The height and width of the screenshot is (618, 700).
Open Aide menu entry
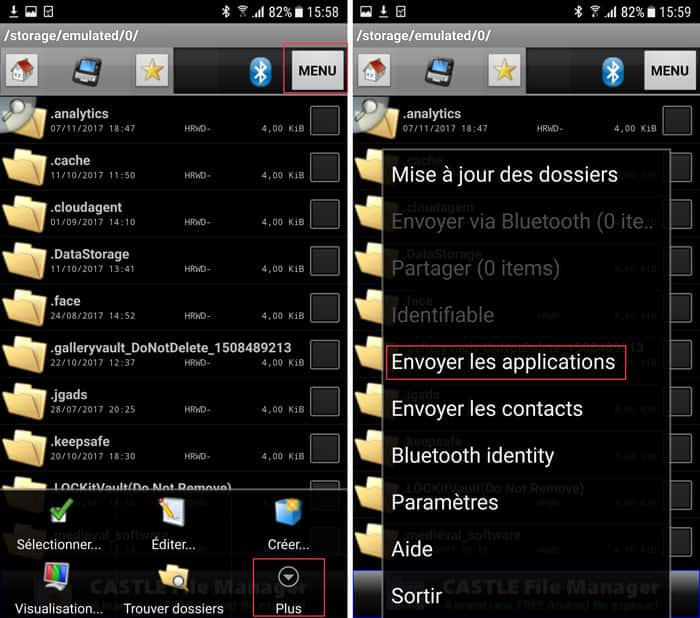(526, 550)
